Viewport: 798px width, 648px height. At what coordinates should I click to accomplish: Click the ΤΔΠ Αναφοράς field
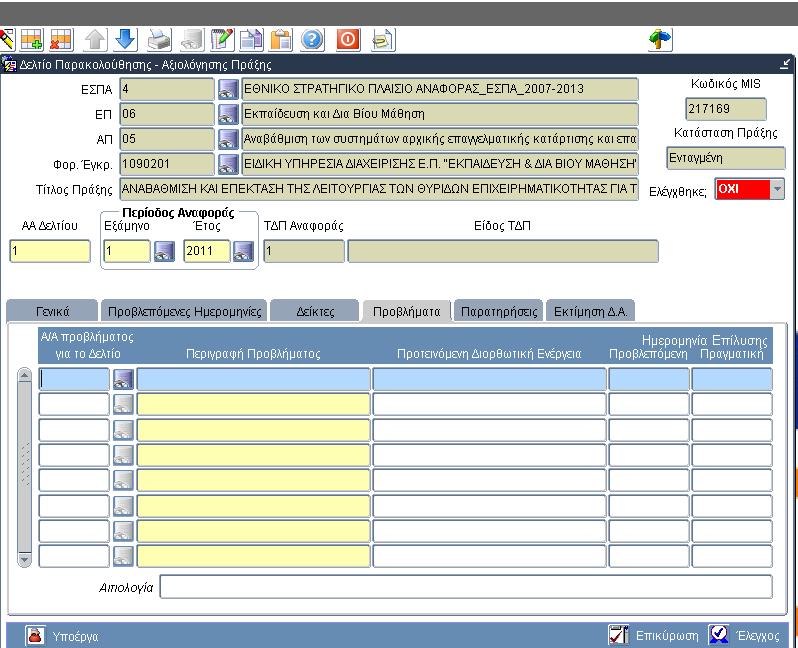click(304, 251)
